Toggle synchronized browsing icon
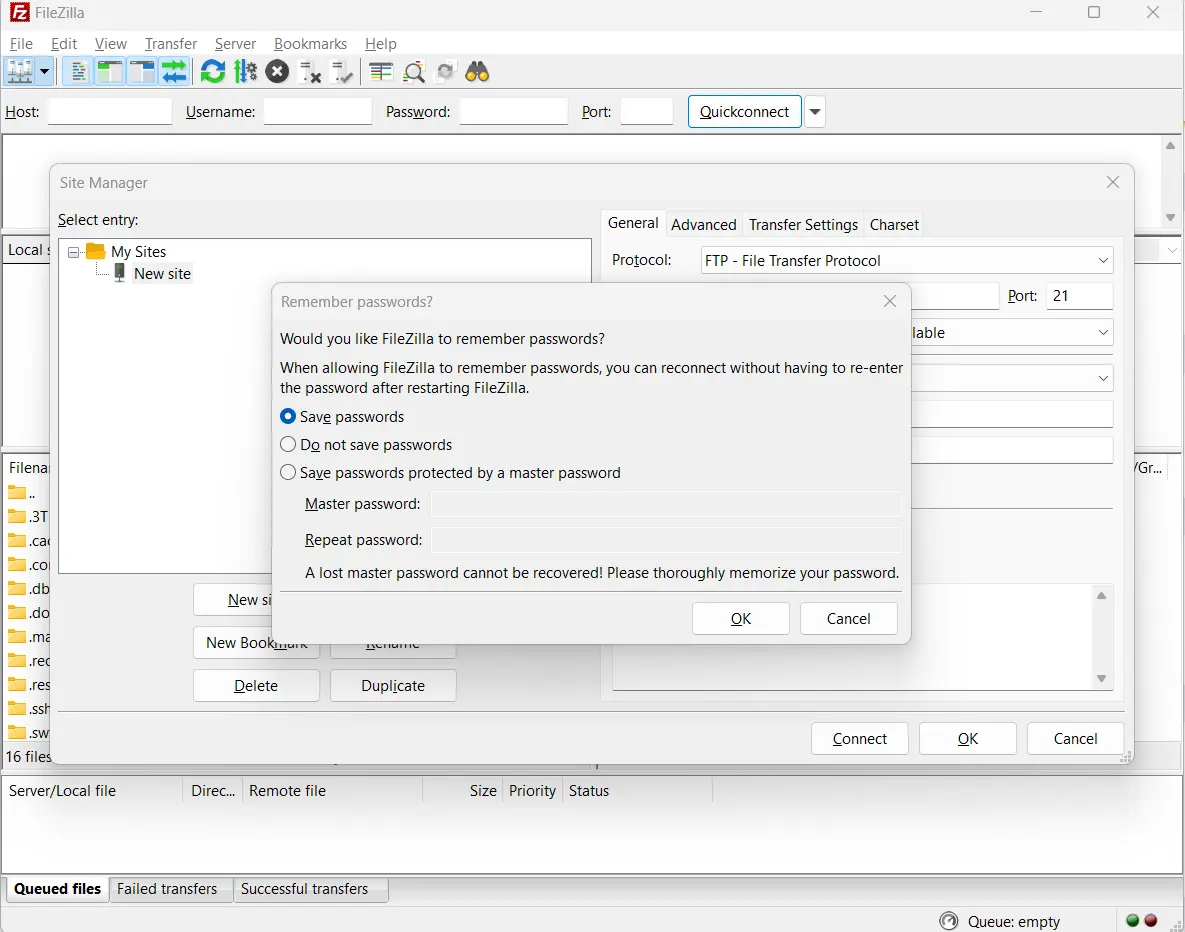The height and width of the screenshot is (932, 1185). click(446, 72)
